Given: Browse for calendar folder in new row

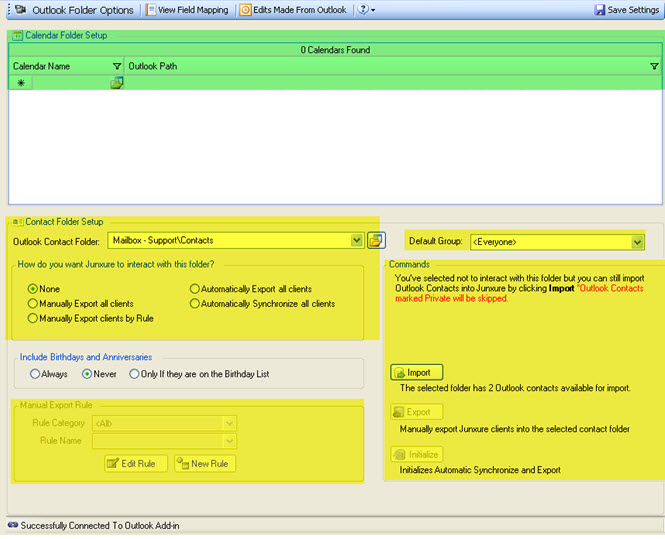Looking at the screenshot, I should [x=116, y=83].
